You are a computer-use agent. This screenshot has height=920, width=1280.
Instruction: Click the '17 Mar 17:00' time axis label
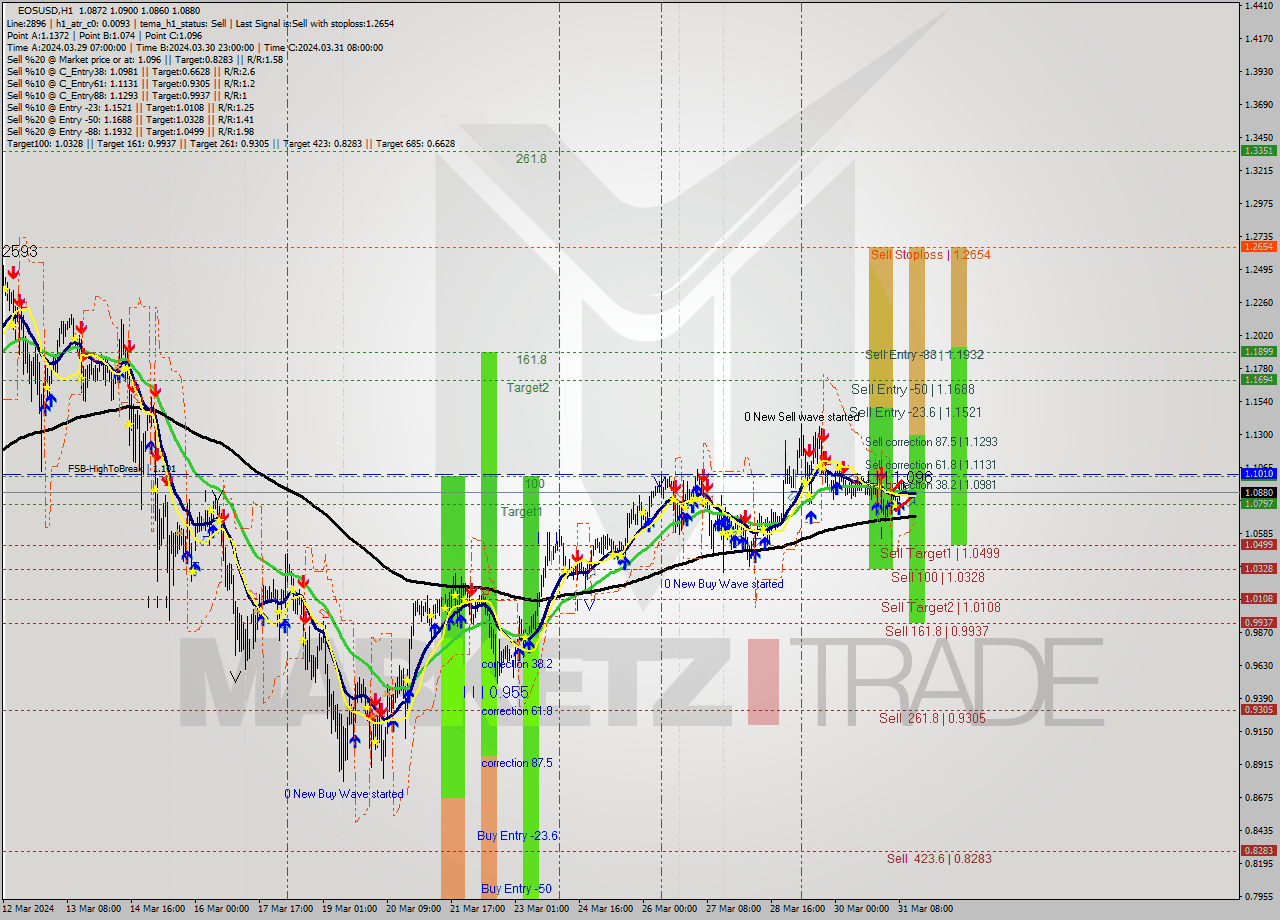(x=284, y=909)
